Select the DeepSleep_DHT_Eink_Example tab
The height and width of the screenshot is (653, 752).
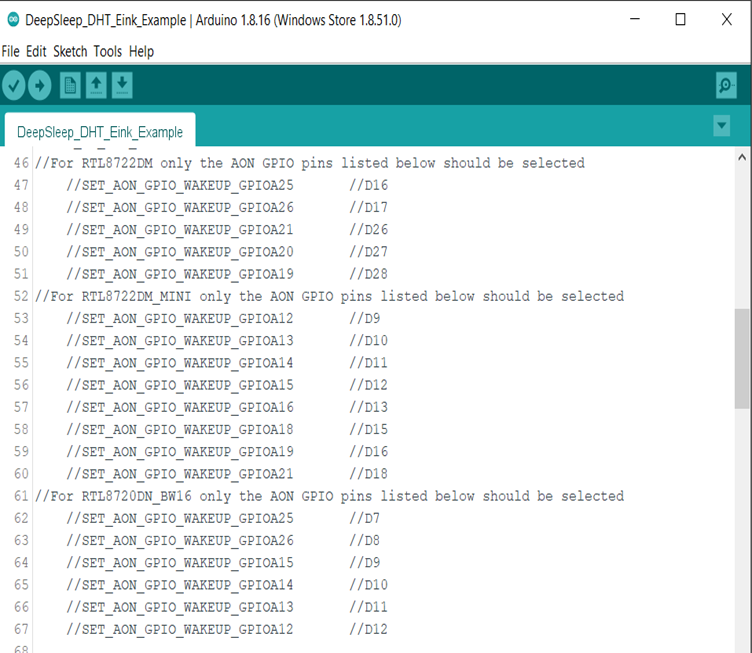coord(100,130)
